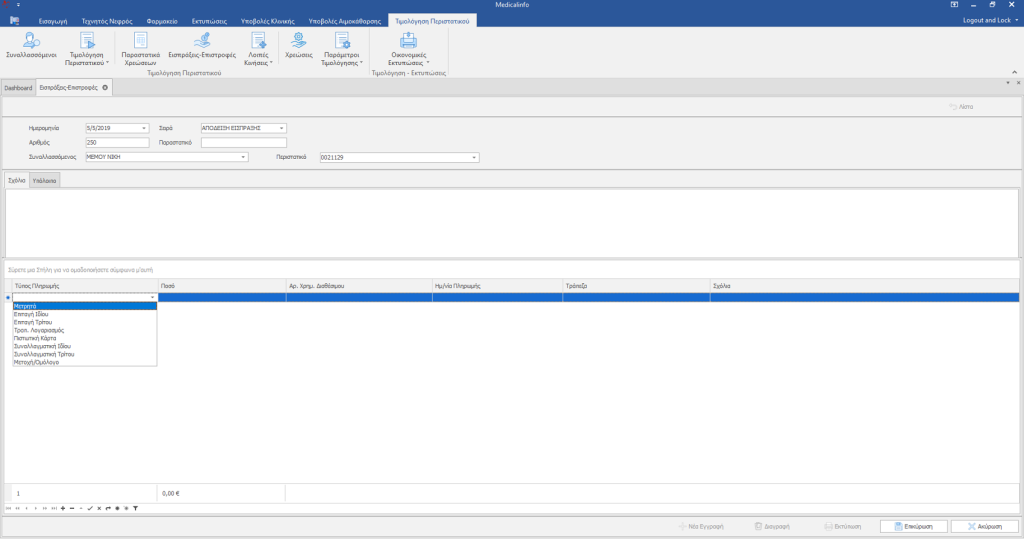Switch to the Φαρμακείο ribbon tab

pyautogui.click(x=162, y=20)
